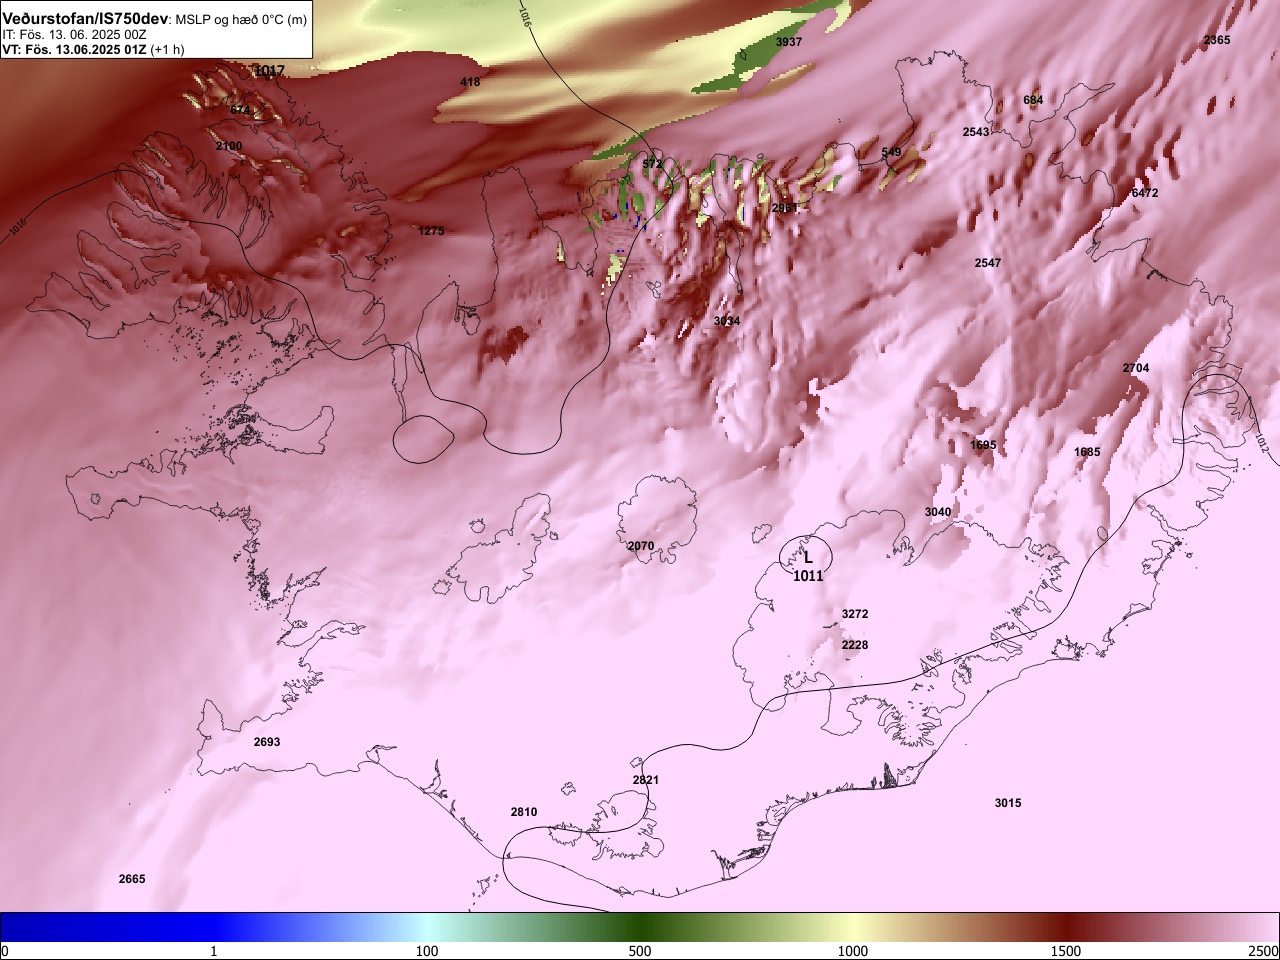Click the MSLP og hæð 0°C (m) caption
1280x960 pixels.
point(241,20)
